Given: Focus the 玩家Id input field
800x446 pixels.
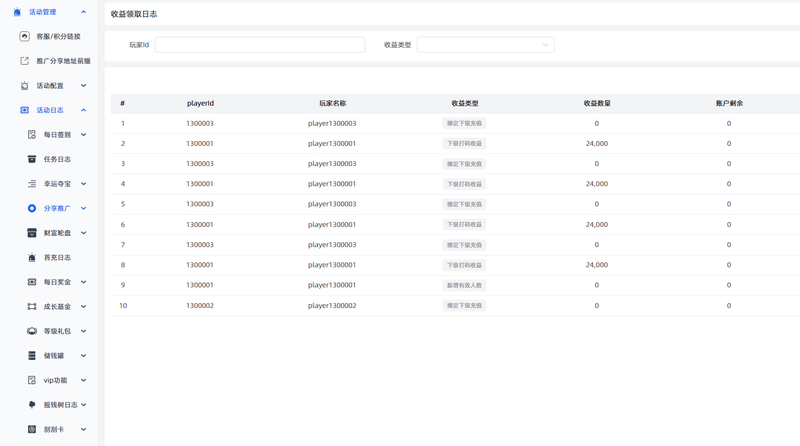Looking at the screenshot, I should [x=260, y=45].
